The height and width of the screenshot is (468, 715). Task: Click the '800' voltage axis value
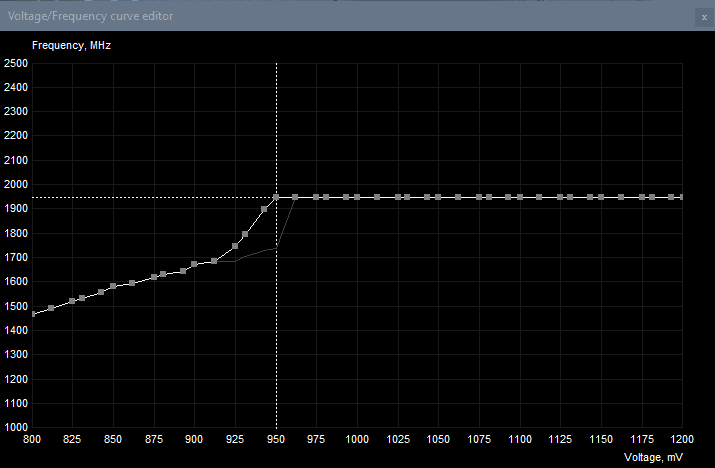pos(32,439)
